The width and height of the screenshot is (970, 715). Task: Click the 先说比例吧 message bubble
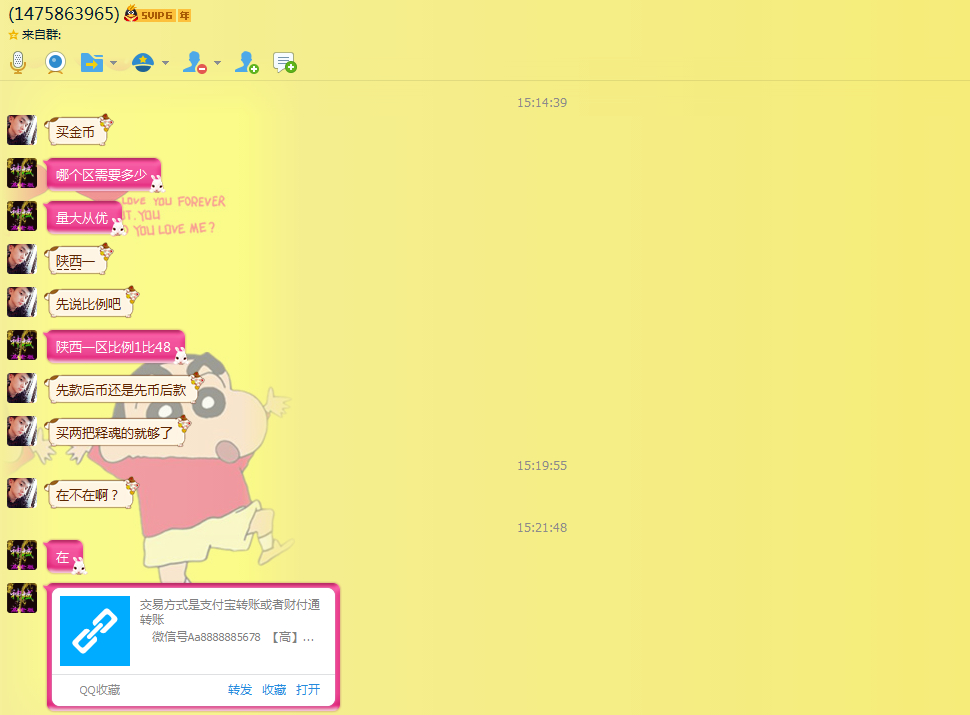coord(92,303)
